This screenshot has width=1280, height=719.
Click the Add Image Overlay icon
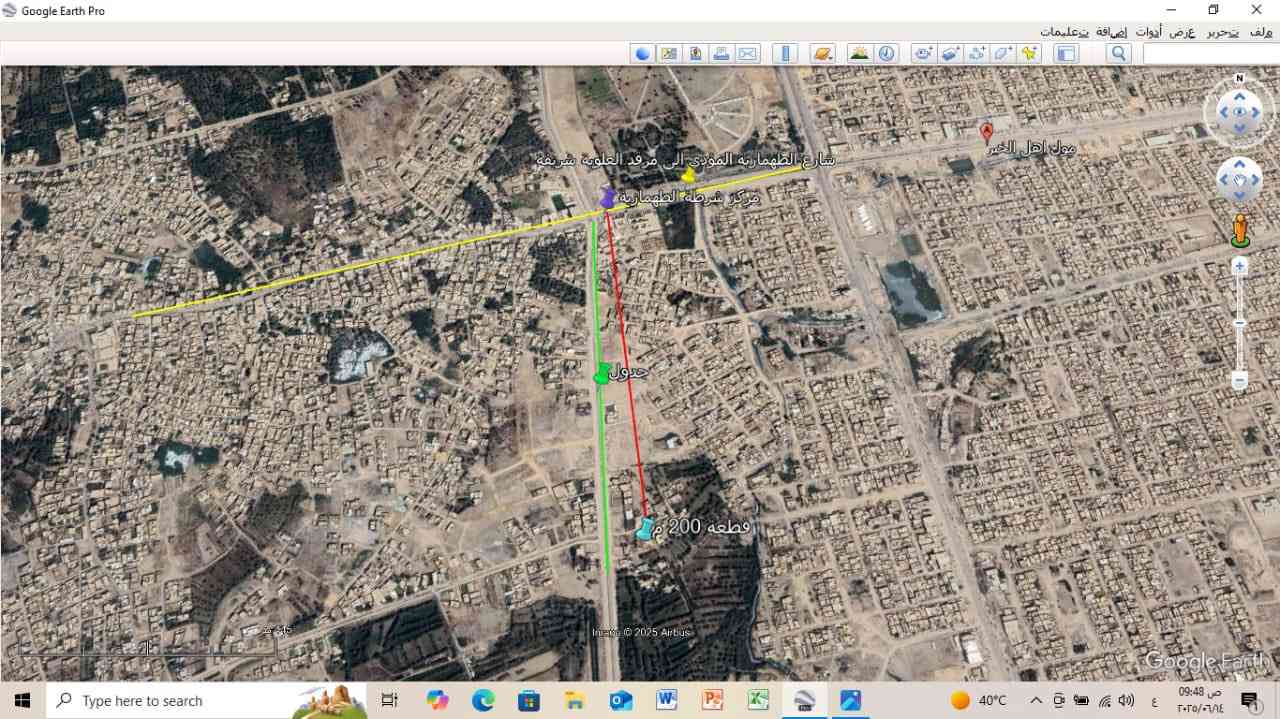pos(950,54)
